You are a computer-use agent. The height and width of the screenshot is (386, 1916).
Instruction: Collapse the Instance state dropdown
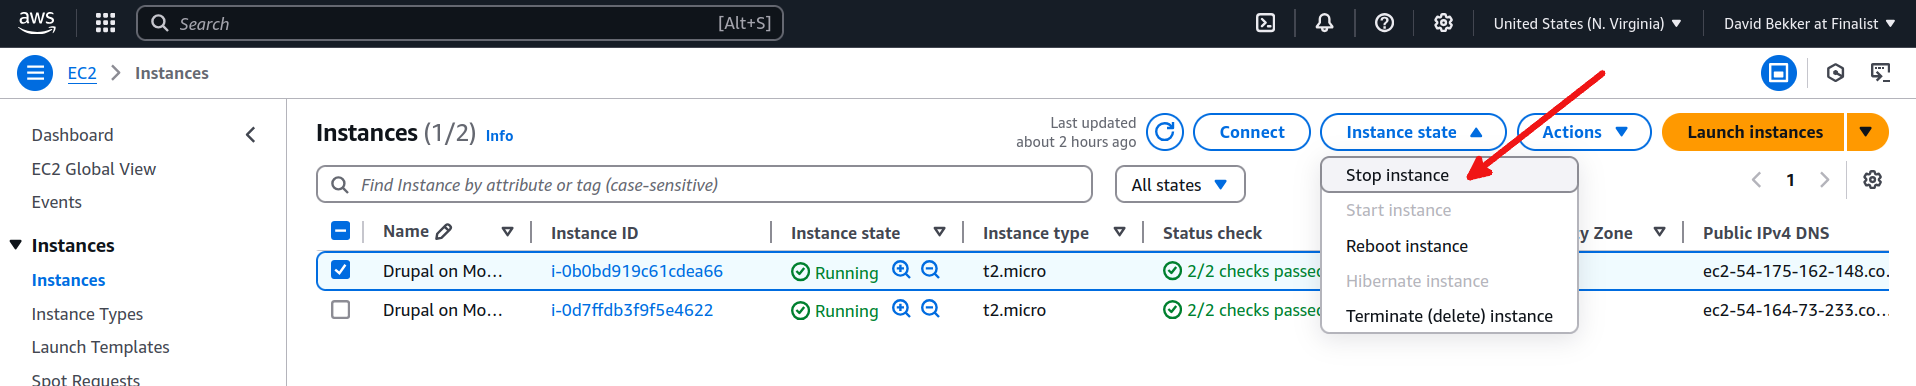pyautogui.click(x=1413, y=132)
